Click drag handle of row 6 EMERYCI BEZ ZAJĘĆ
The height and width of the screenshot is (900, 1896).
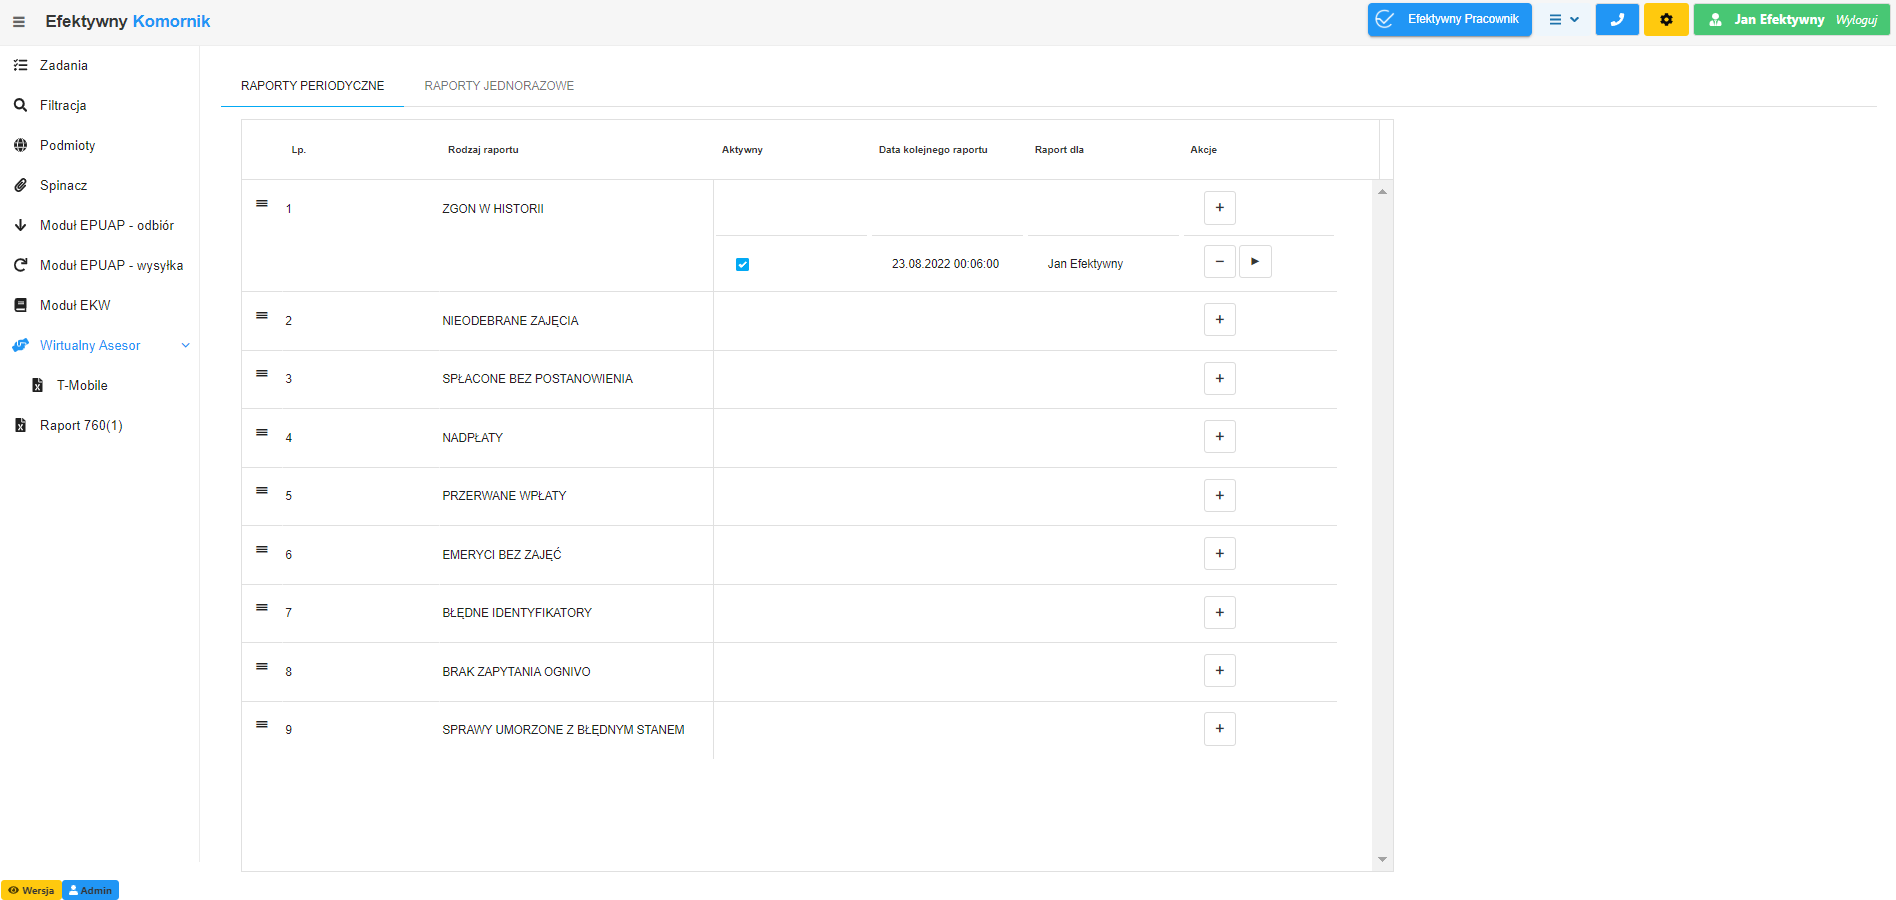(262, 549)
